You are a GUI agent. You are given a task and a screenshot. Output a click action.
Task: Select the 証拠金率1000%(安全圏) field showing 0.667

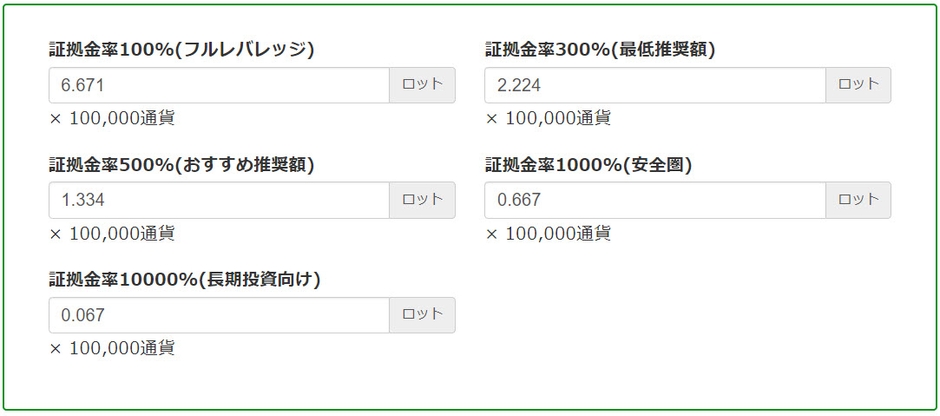coord(655,200)
